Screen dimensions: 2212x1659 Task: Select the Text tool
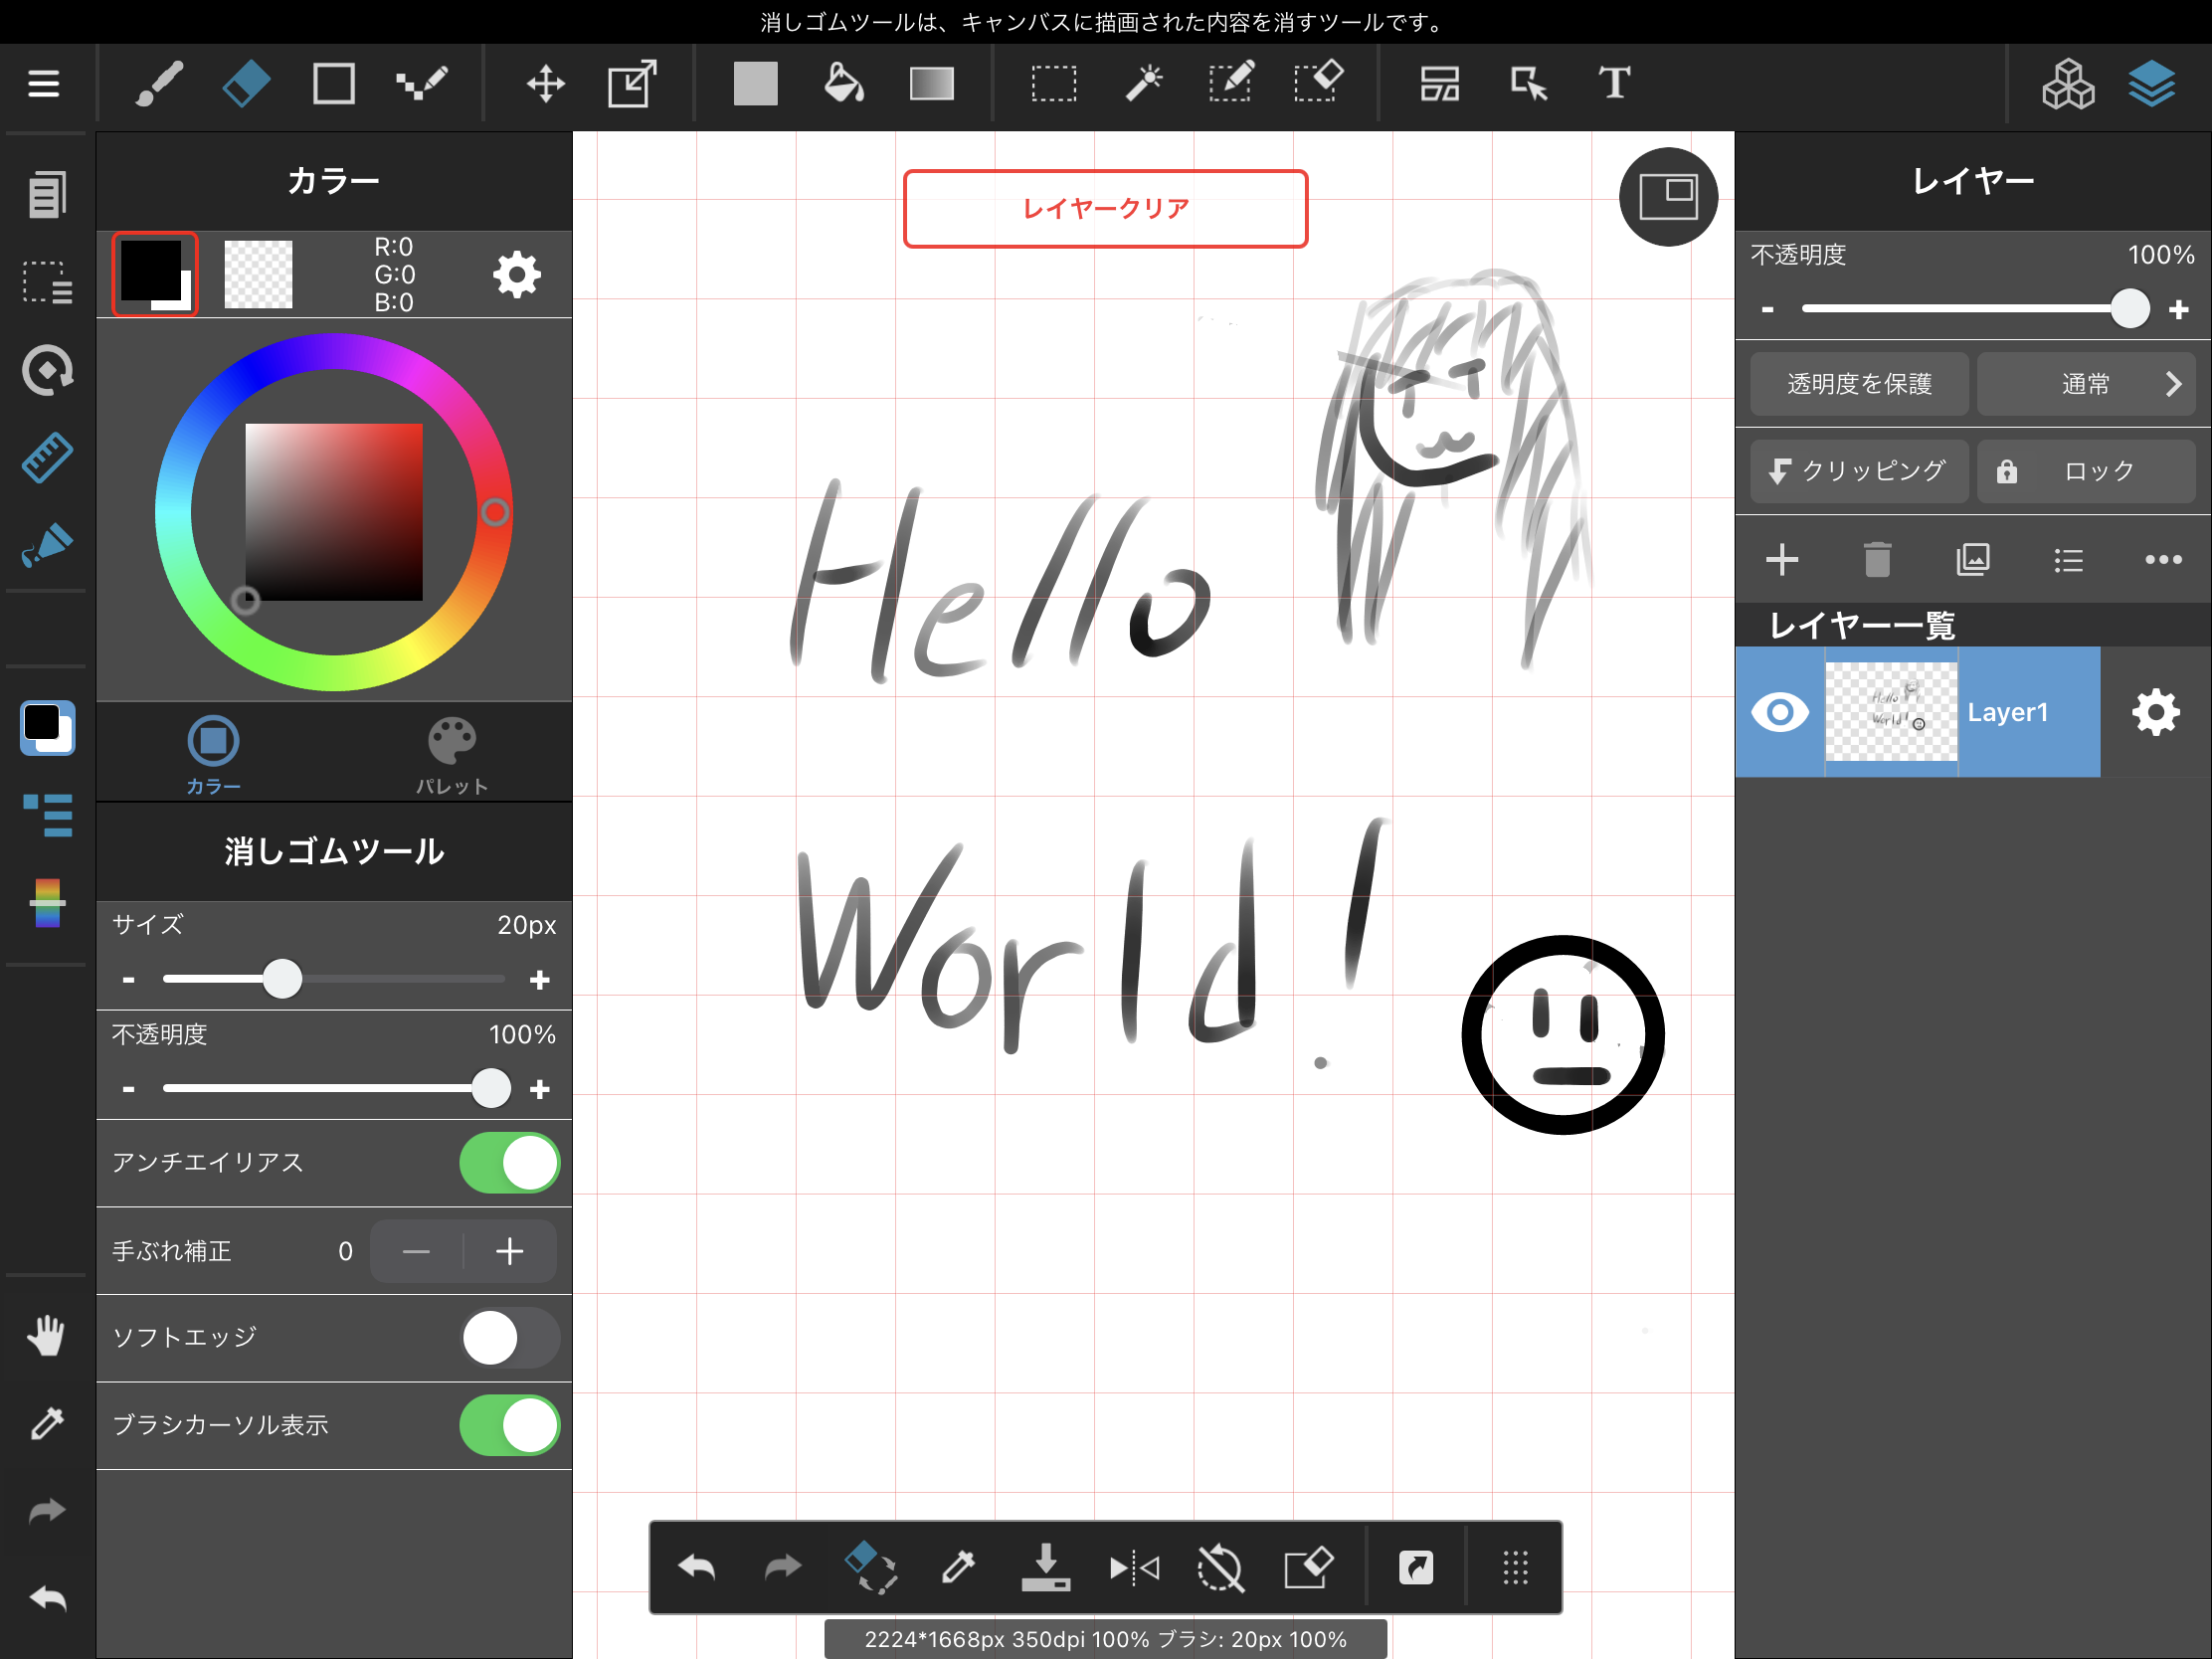(1614, 84)
